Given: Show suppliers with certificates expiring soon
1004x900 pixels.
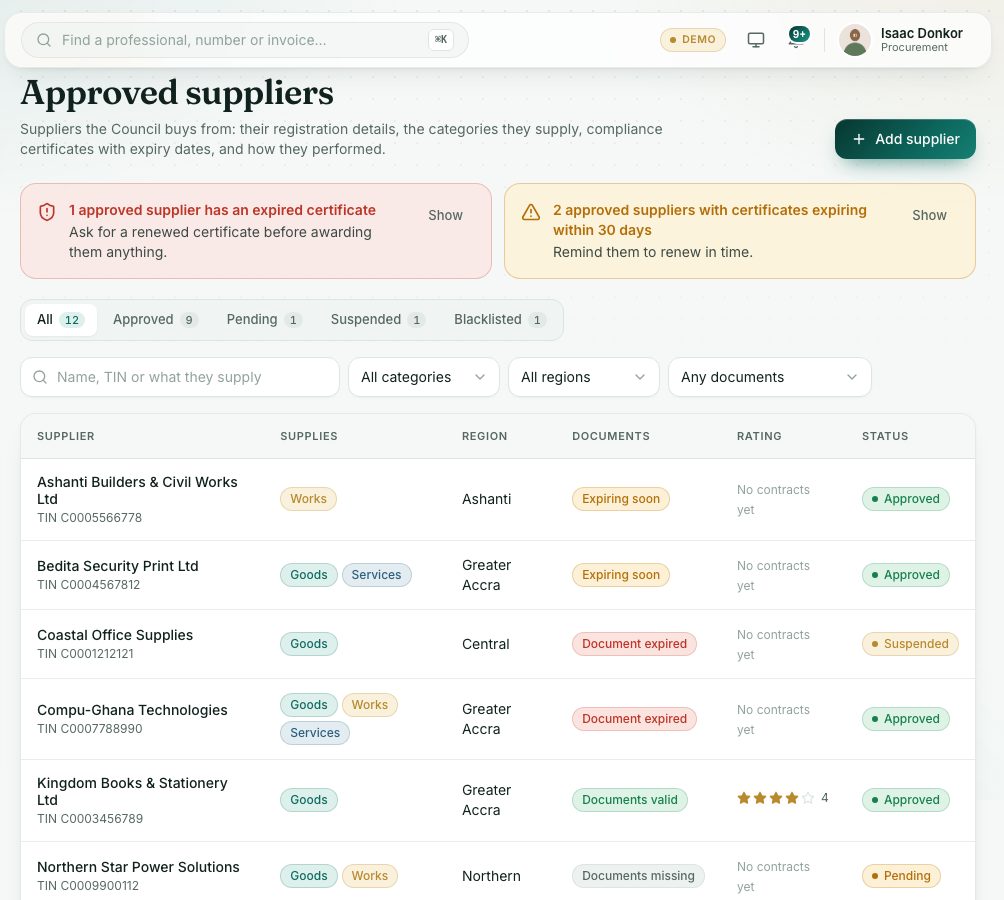Looking at the screenshot, I should [929, 215].
